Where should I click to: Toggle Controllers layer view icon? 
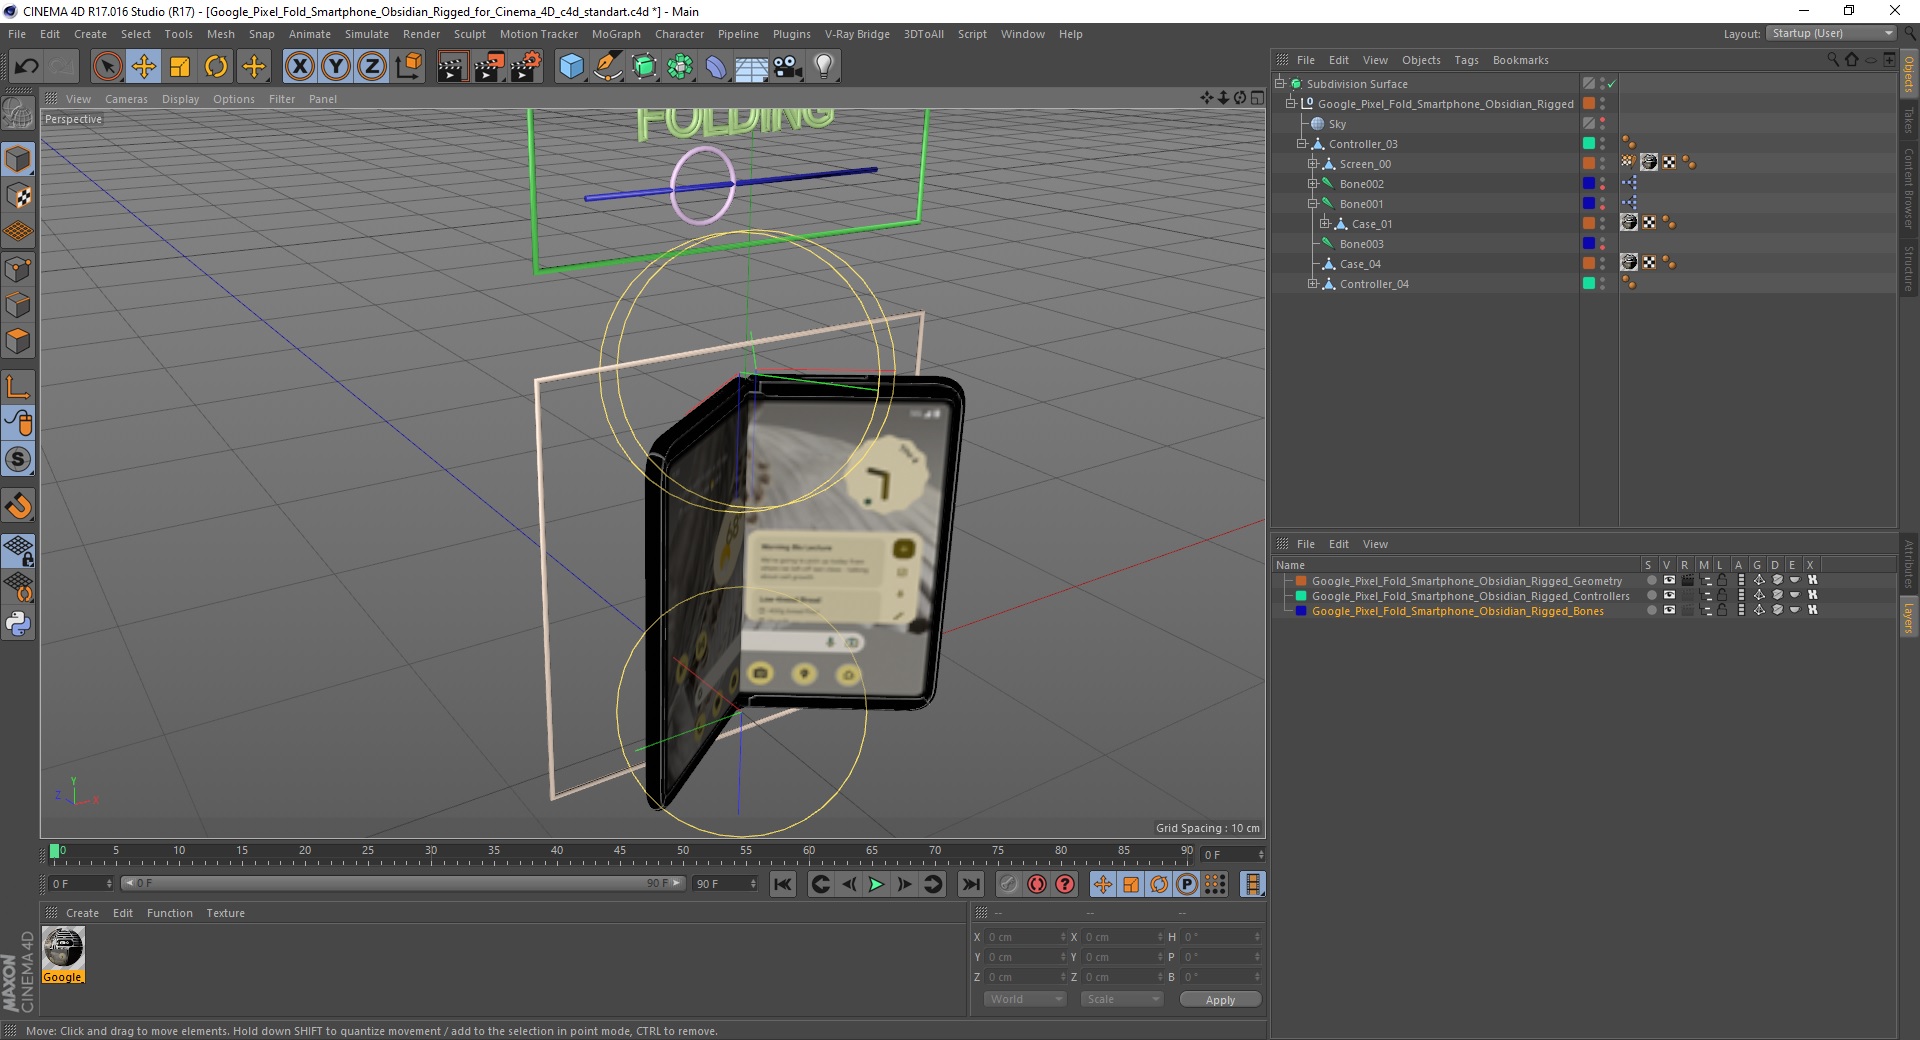point(1669,595)
